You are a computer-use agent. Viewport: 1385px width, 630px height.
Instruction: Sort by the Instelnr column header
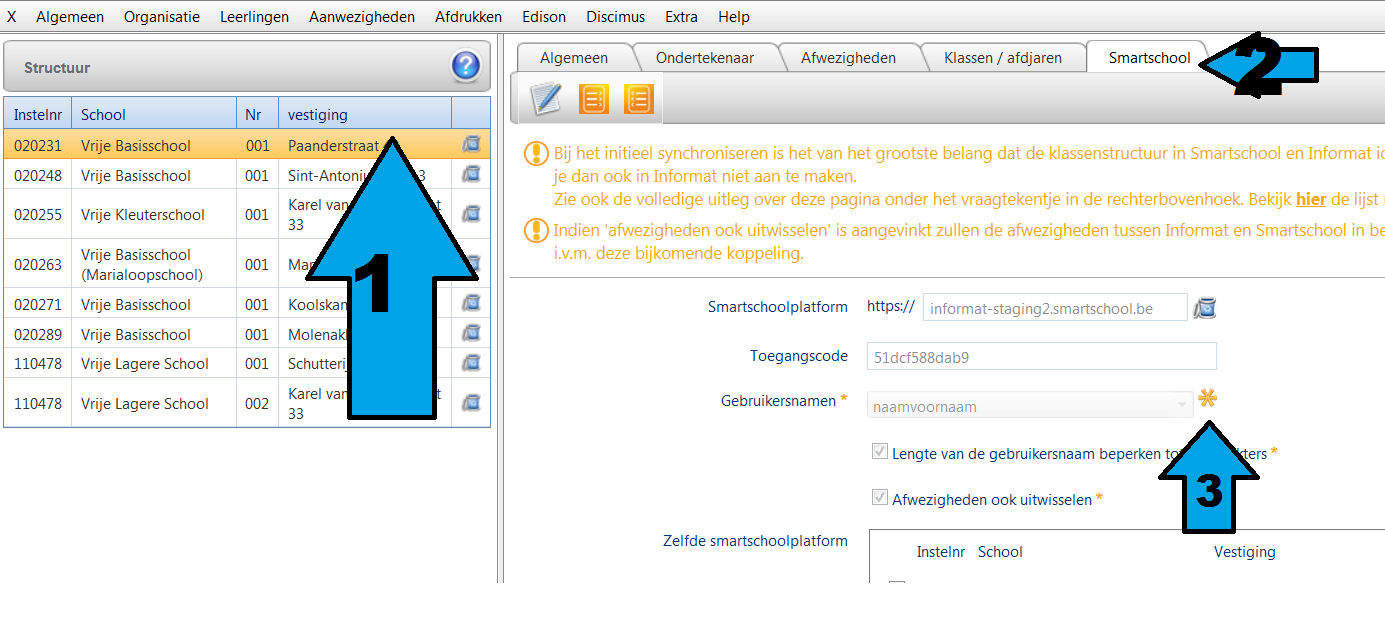[37, 114]
